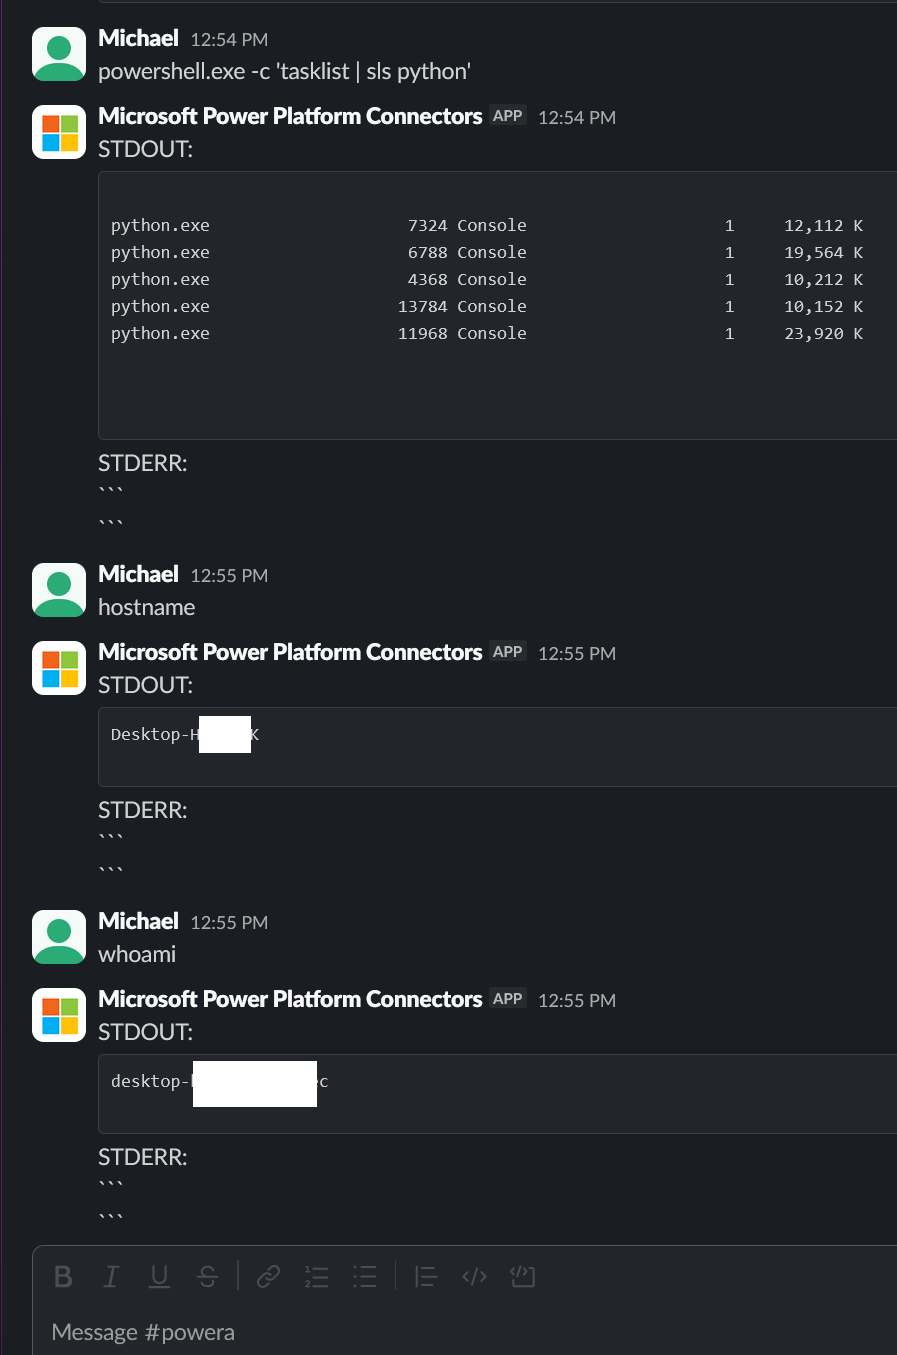897x1355 pixels.
Task: Open the 12:54 PM timestamp on Michael's message
Action: pos(229,40)
